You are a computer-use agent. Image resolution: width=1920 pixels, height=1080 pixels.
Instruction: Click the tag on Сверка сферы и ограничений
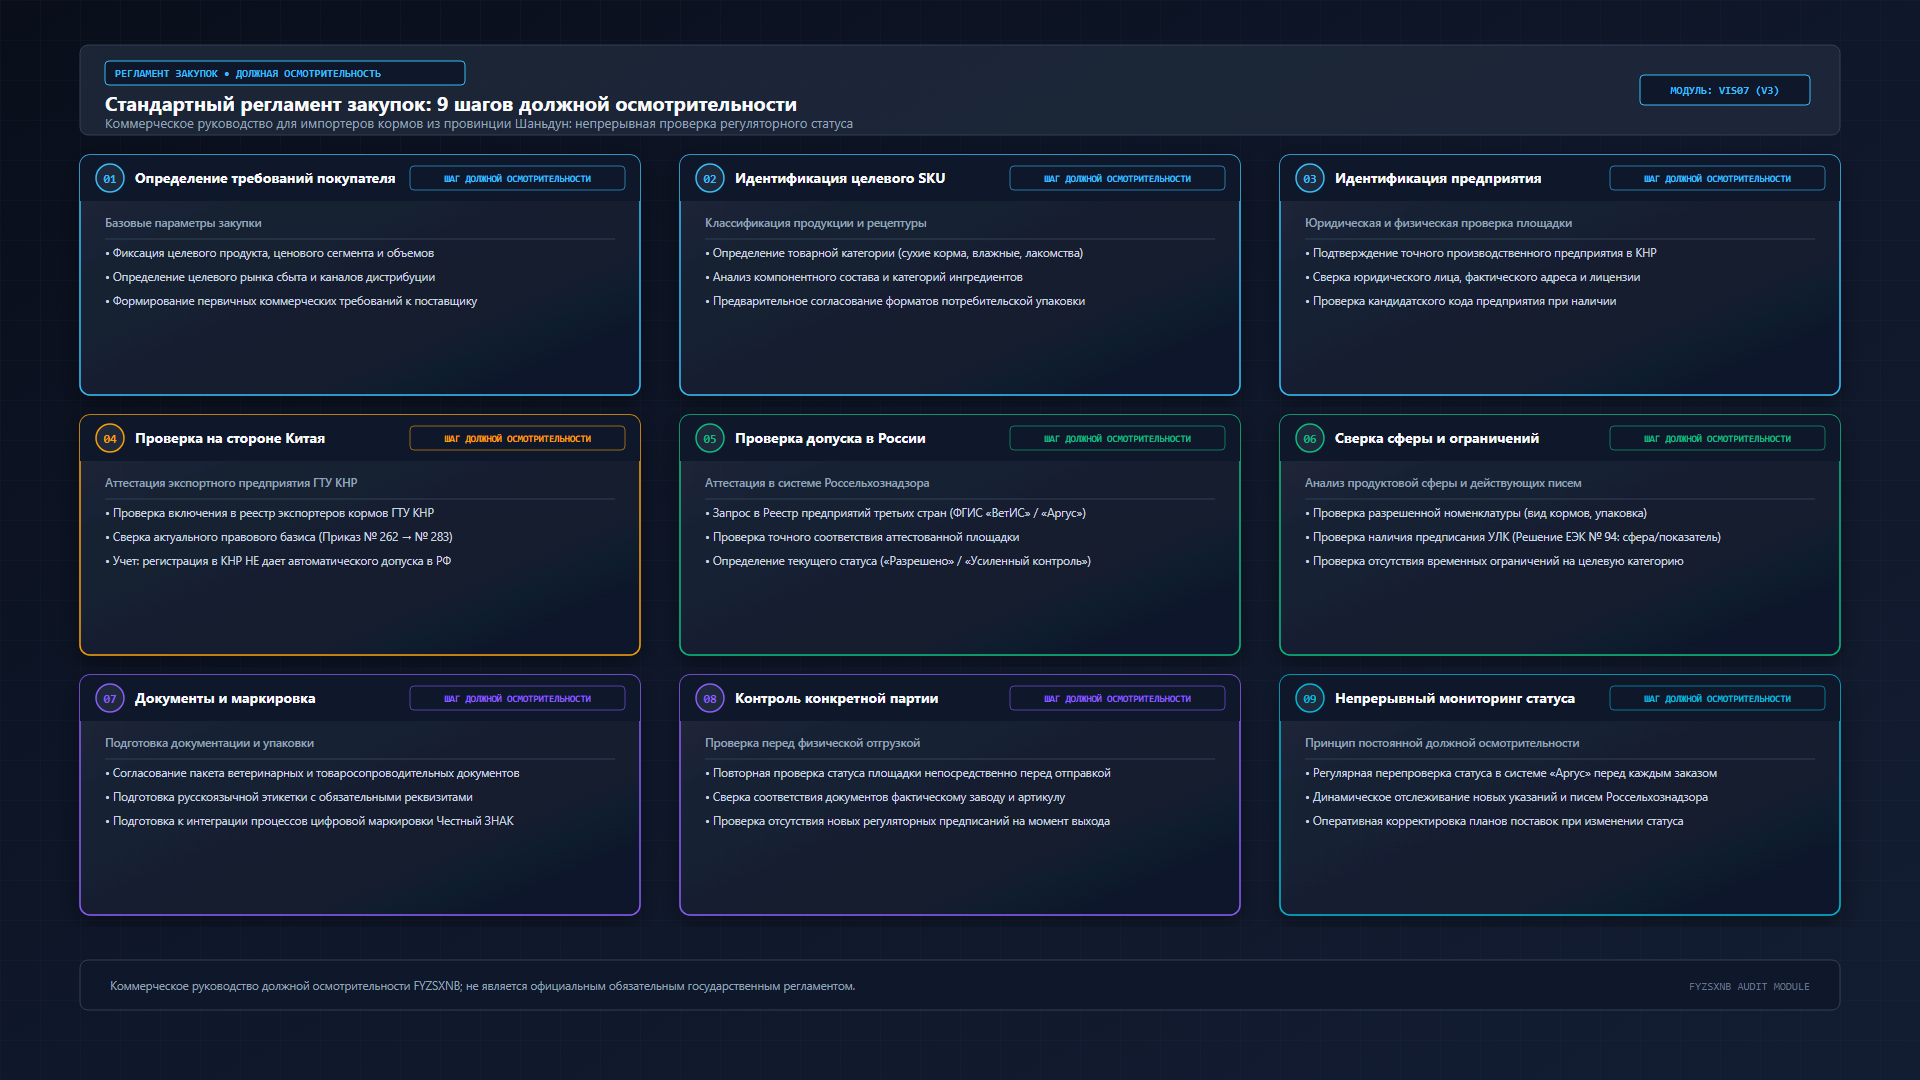point(1717,438)
